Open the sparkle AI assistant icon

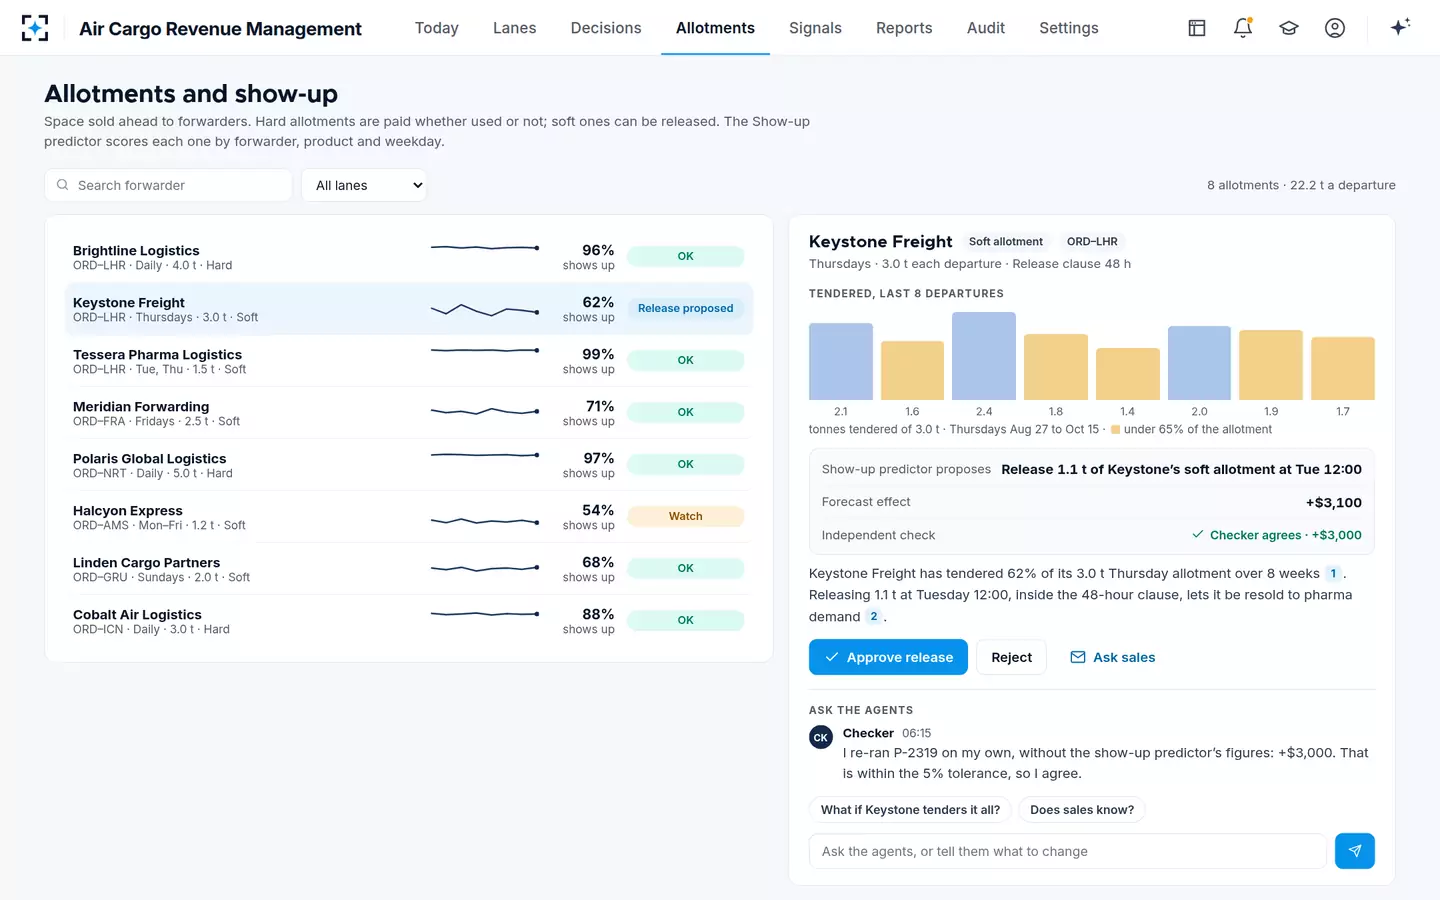tap(1400, 27)
